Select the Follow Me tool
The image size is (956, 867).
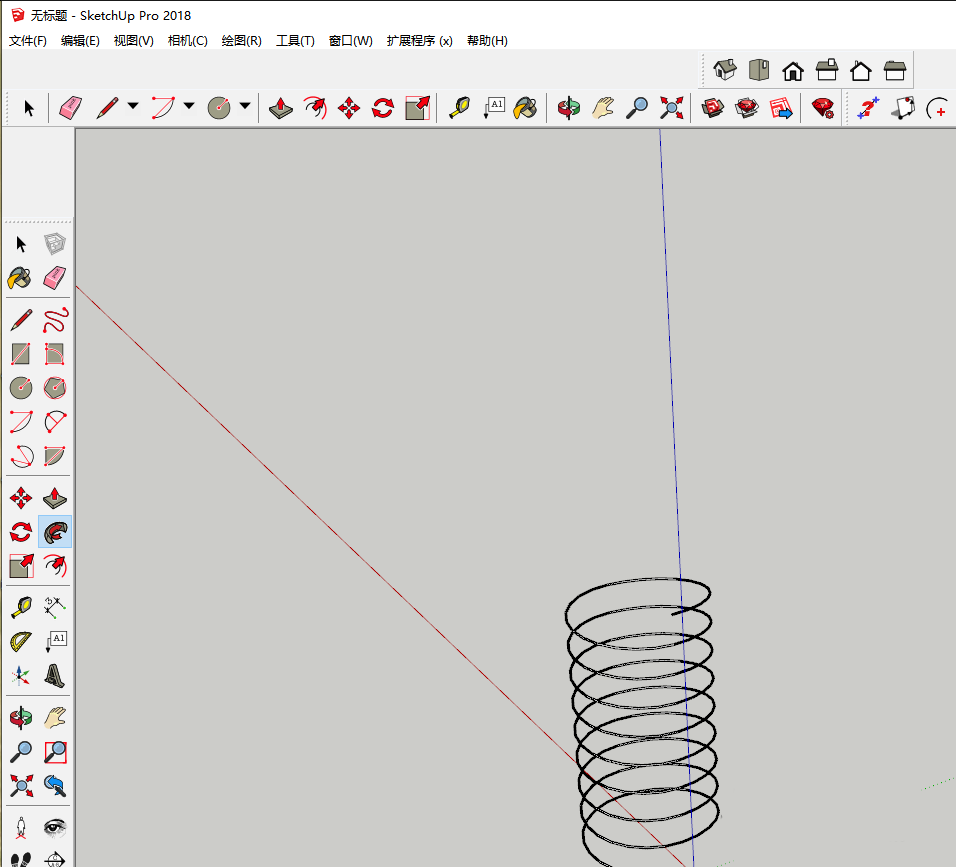click(x=55, y=532)
